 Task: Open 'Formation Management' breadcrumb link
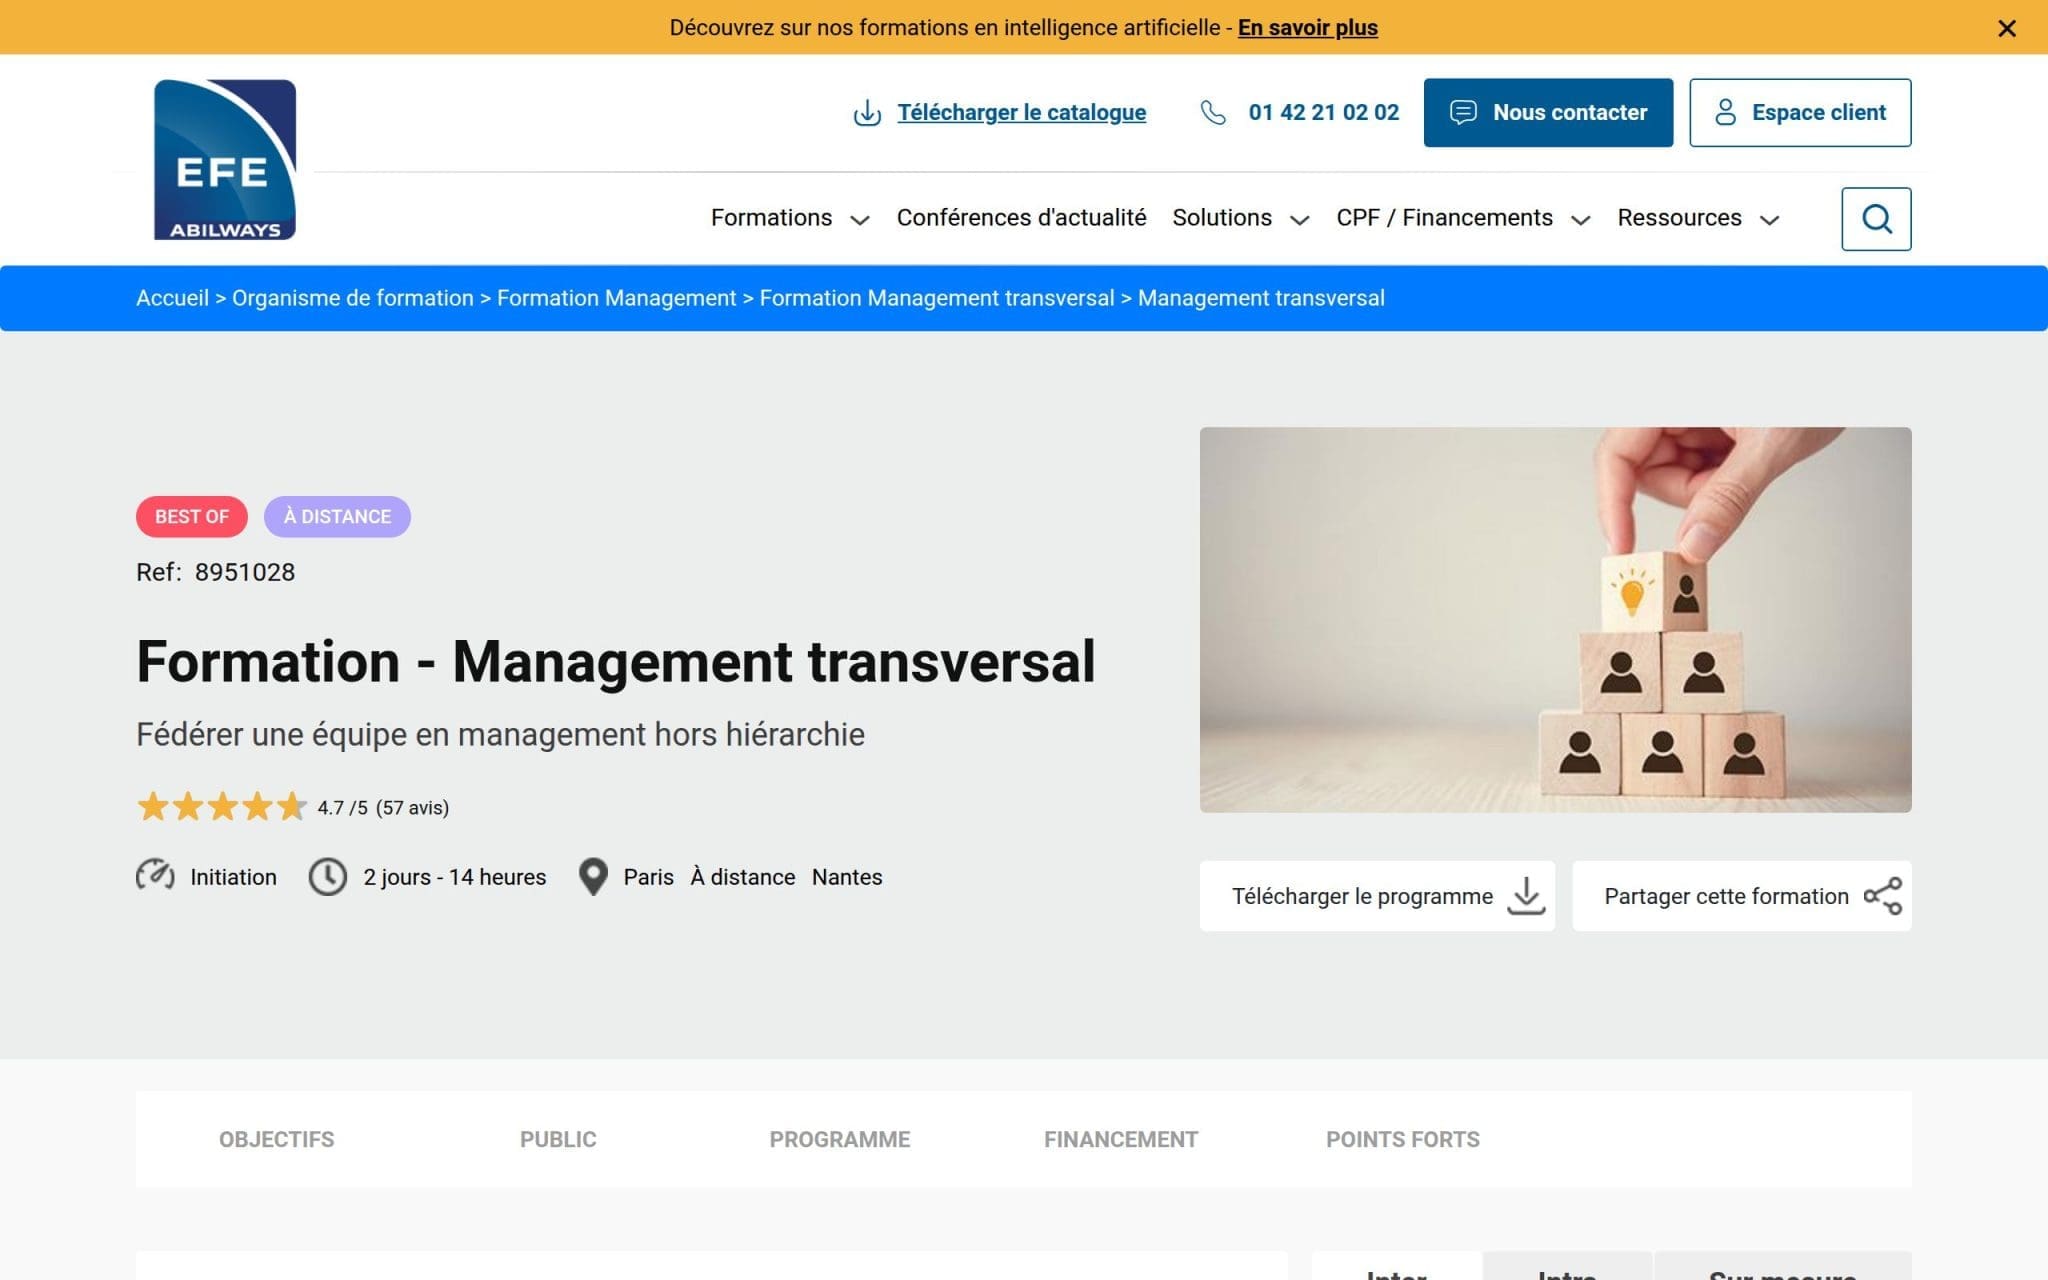pyautogui.click(x=616, y=298)
